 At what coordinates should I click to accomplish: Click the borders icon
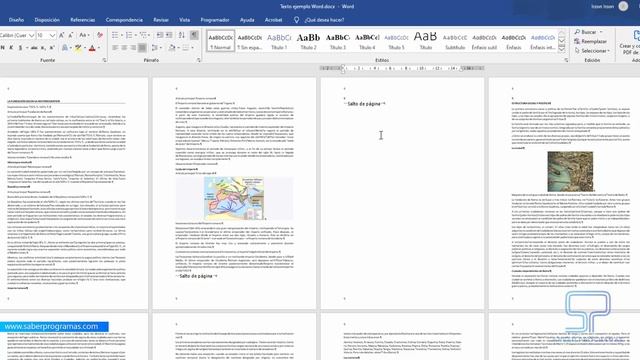click(186, 48)
